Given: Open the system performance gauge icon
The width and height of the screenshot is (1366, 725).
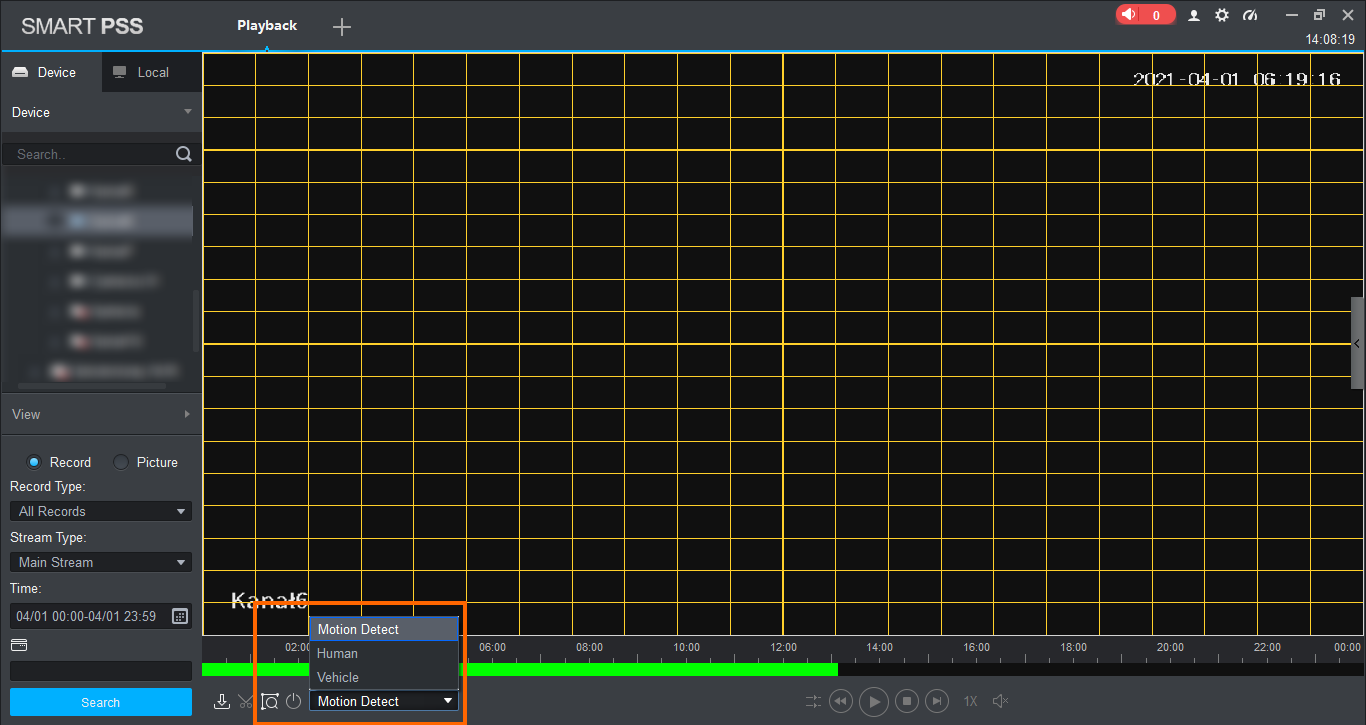Looking at the screenshot, I should tap(1250, 15).
